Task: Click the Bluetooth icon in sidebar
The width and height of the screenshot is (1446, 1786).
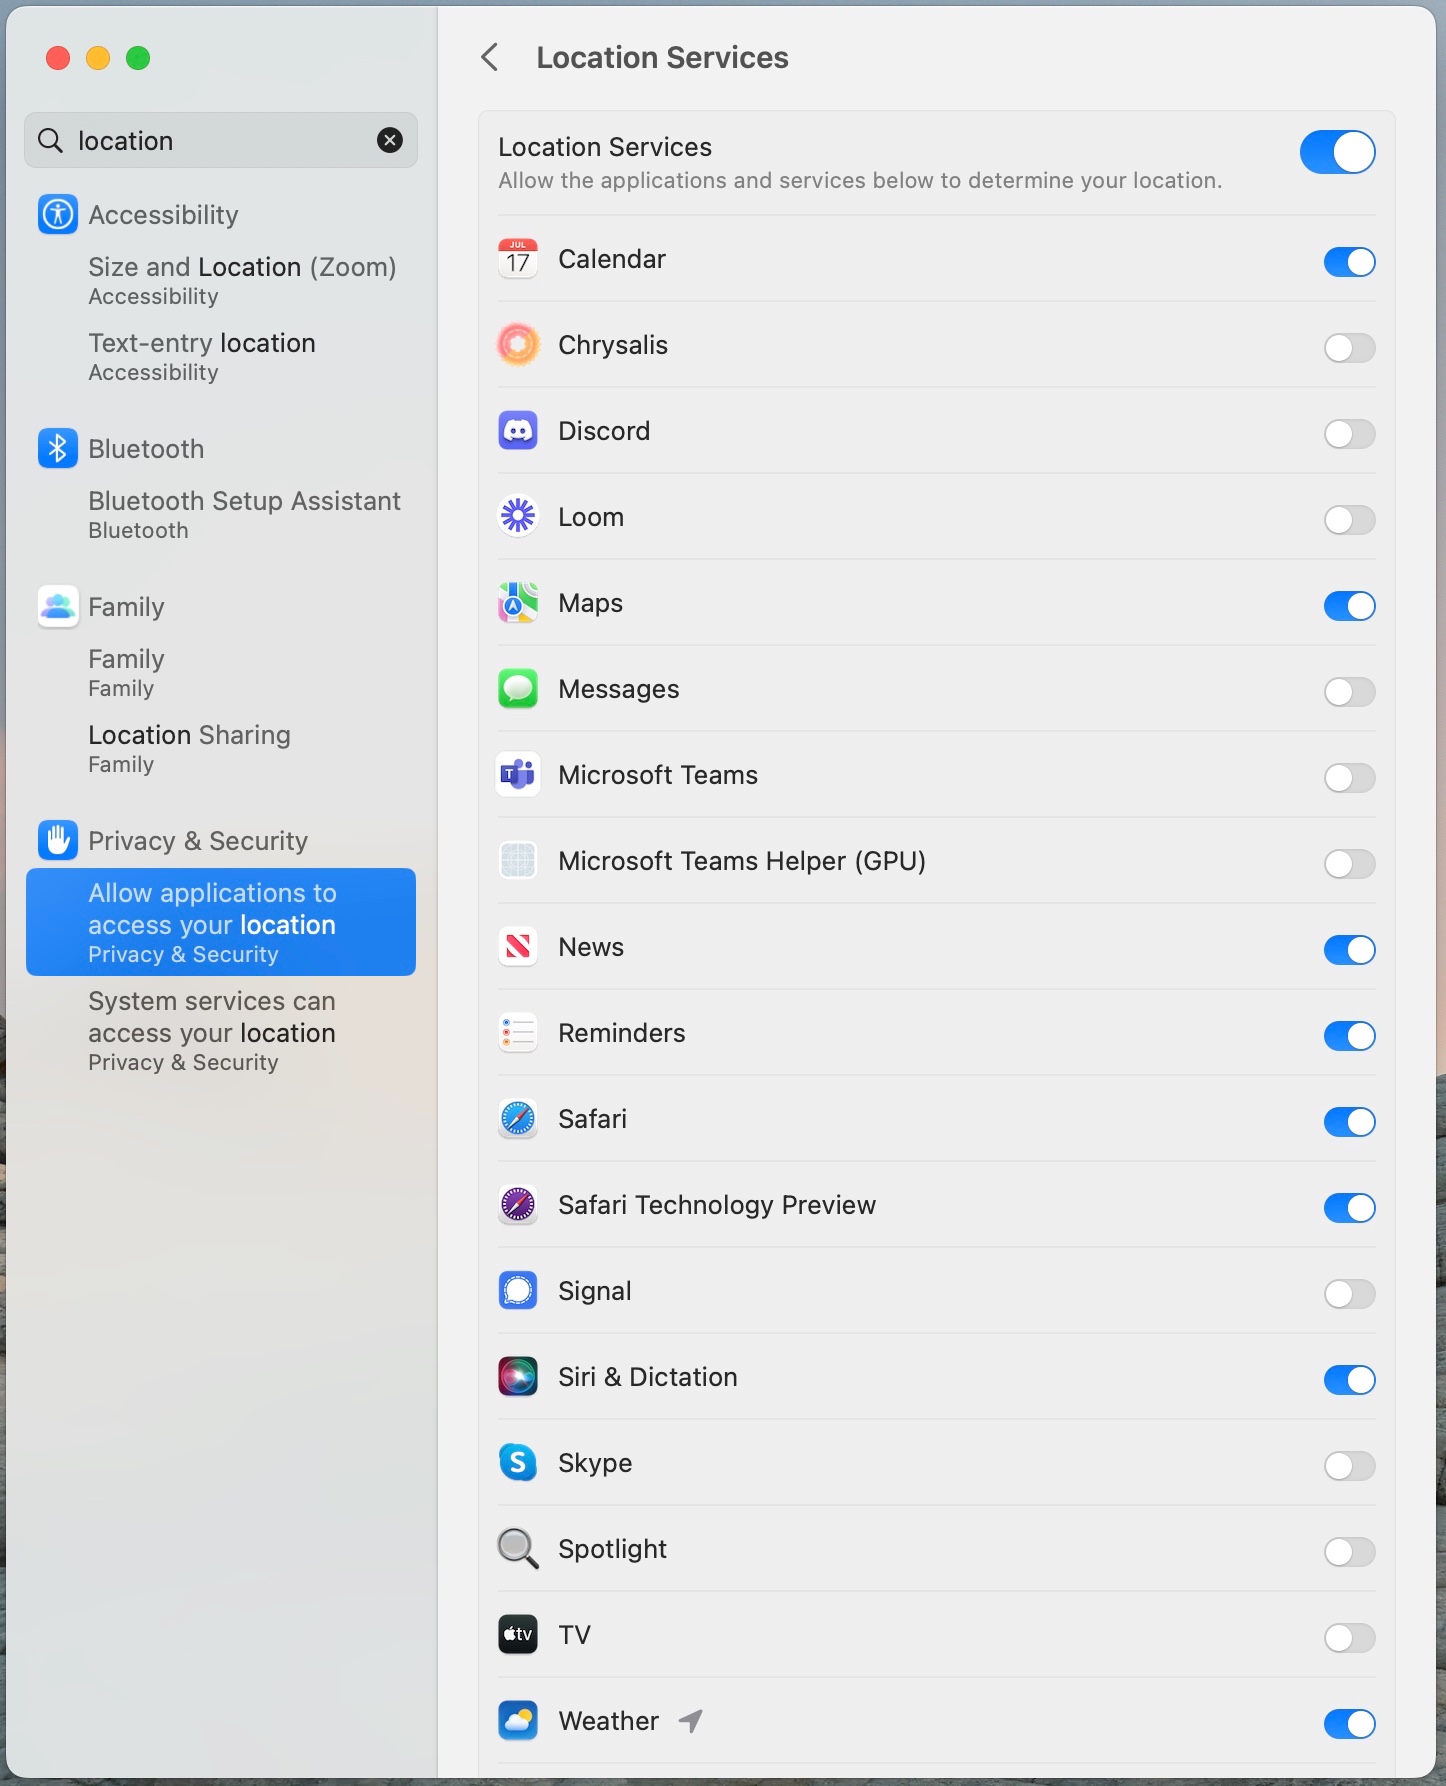Action: point(58,448)
